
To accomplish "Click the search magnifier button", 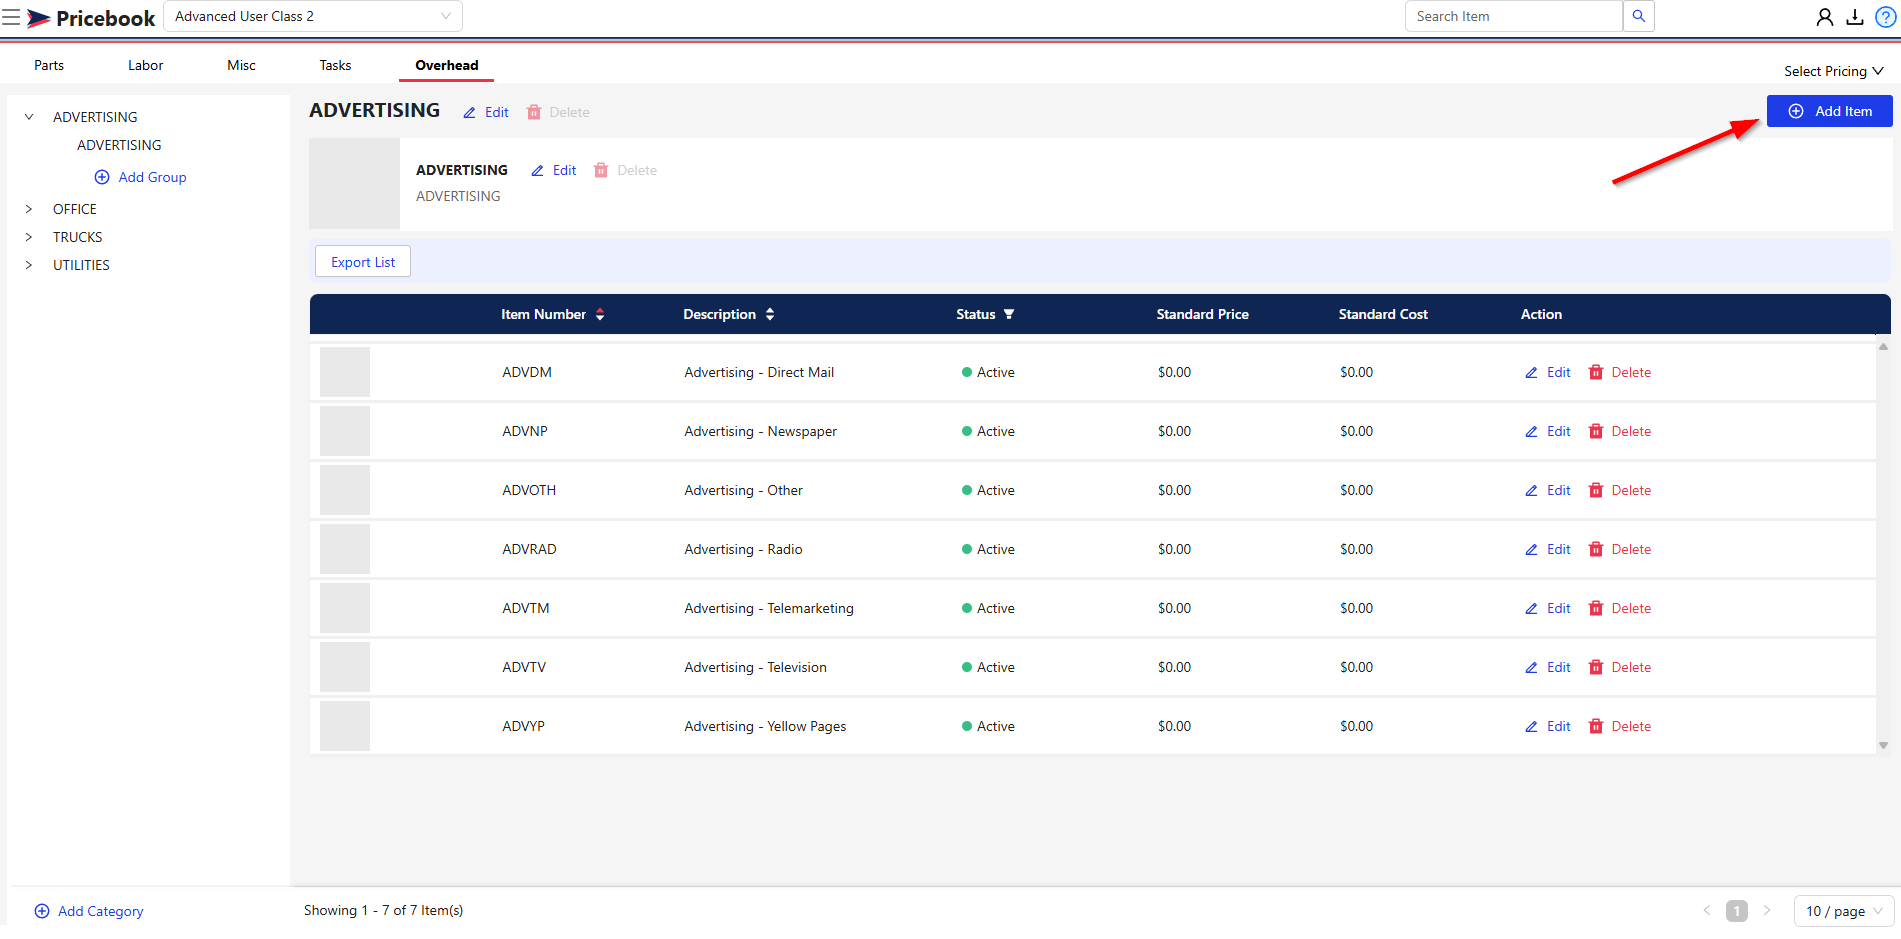I will click(1638, 16).
